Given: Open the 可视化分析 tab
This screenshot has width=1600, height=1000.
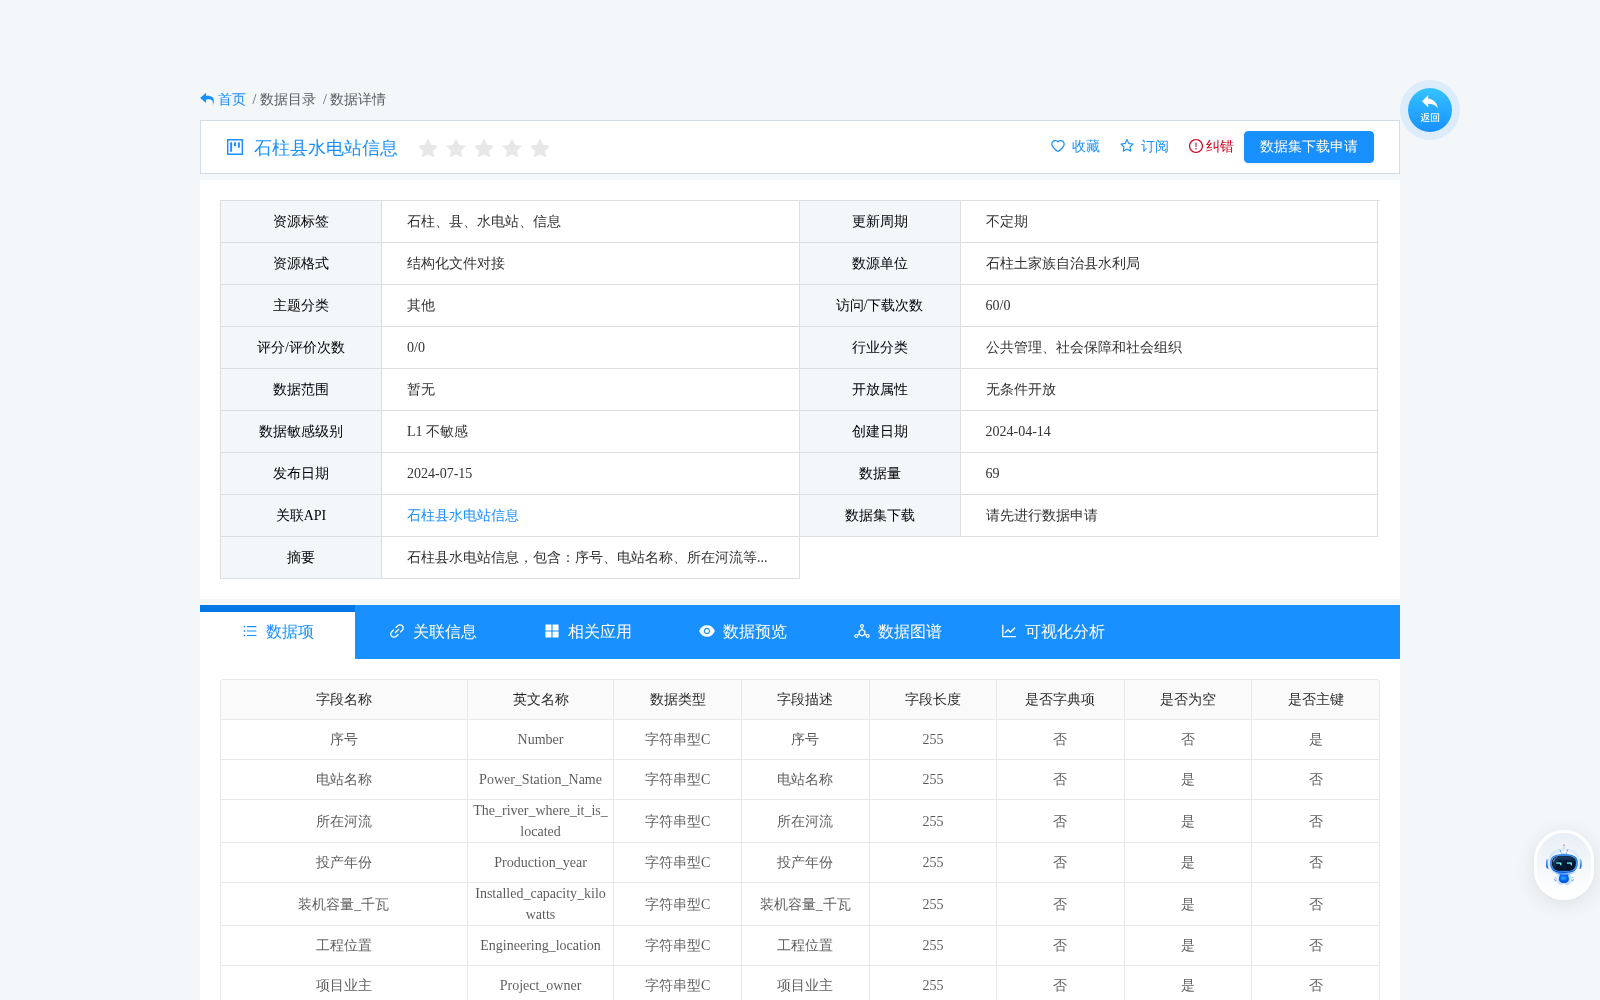Looking at the screenshot, I should click(1053, 632).
